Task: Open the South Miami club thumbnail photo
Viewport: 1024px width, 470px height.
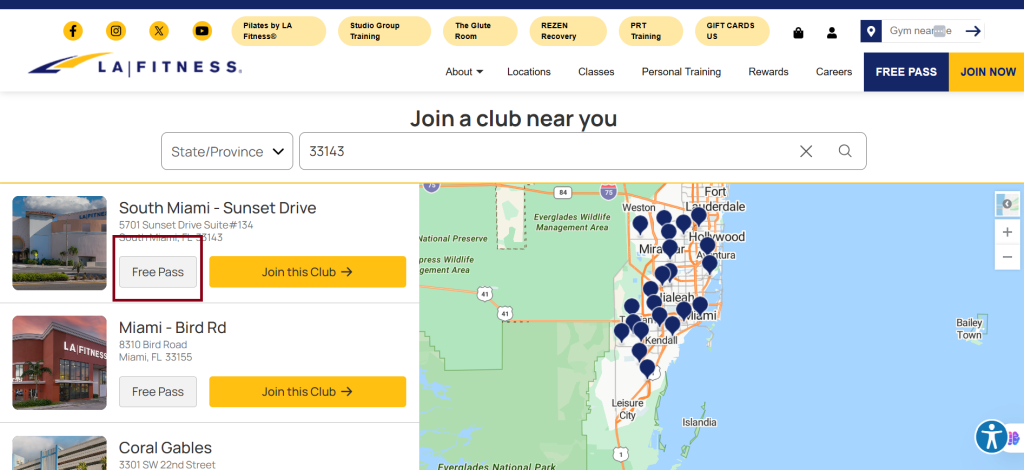Action: [60, 243]
